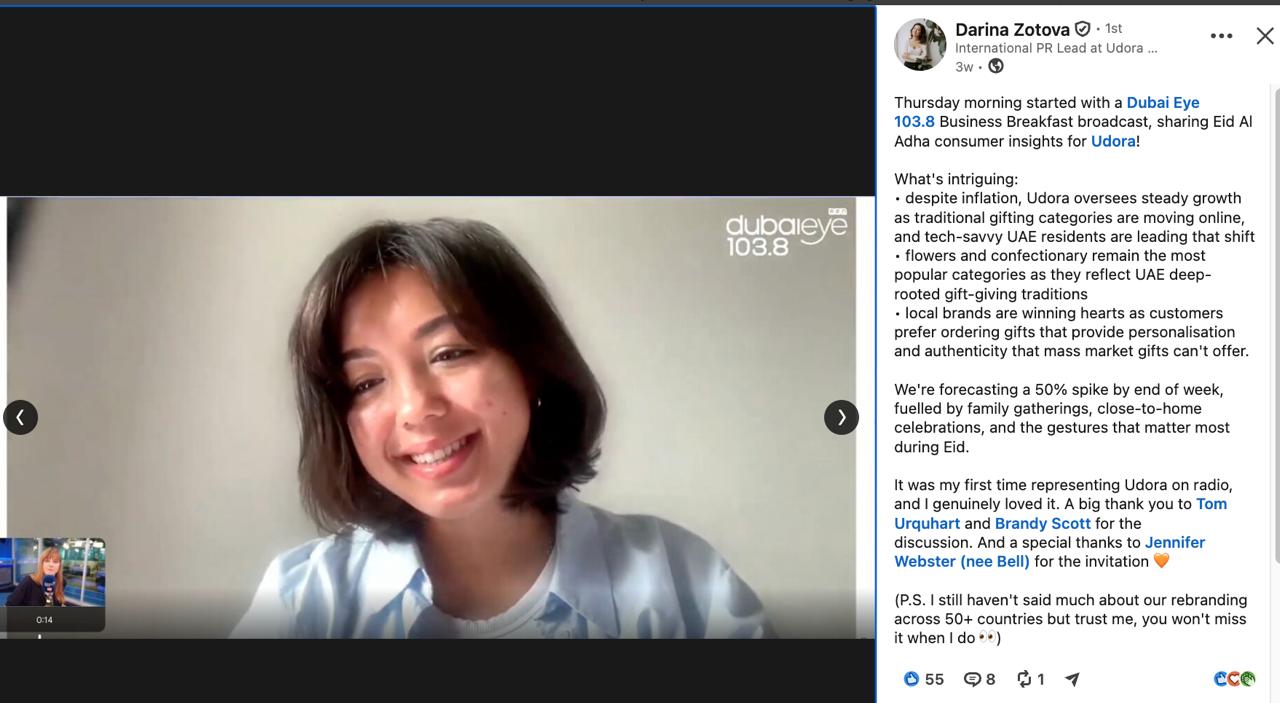Viewport: 1280px width, 703px height.
Task: Click the 'What's intriguing:' text line
Action: click(x=956, y=179)
